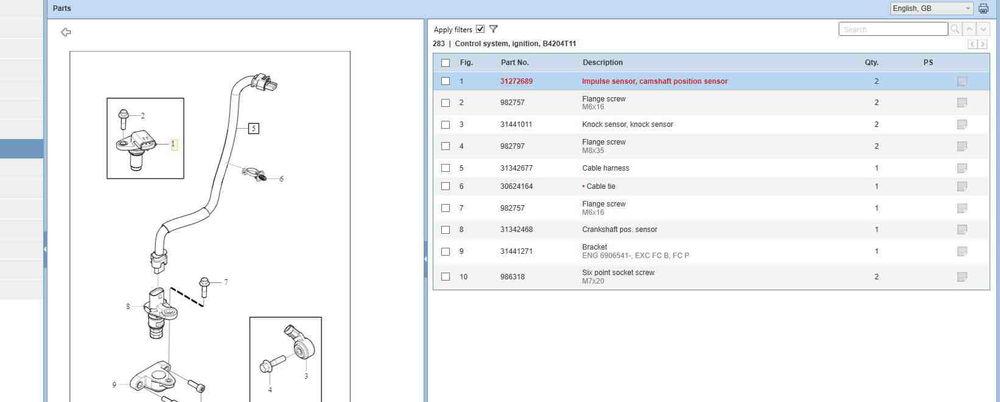The width and height of the screenshot is (1000, 402).
Task: Click into the Search input field
Action: point(892,30)
